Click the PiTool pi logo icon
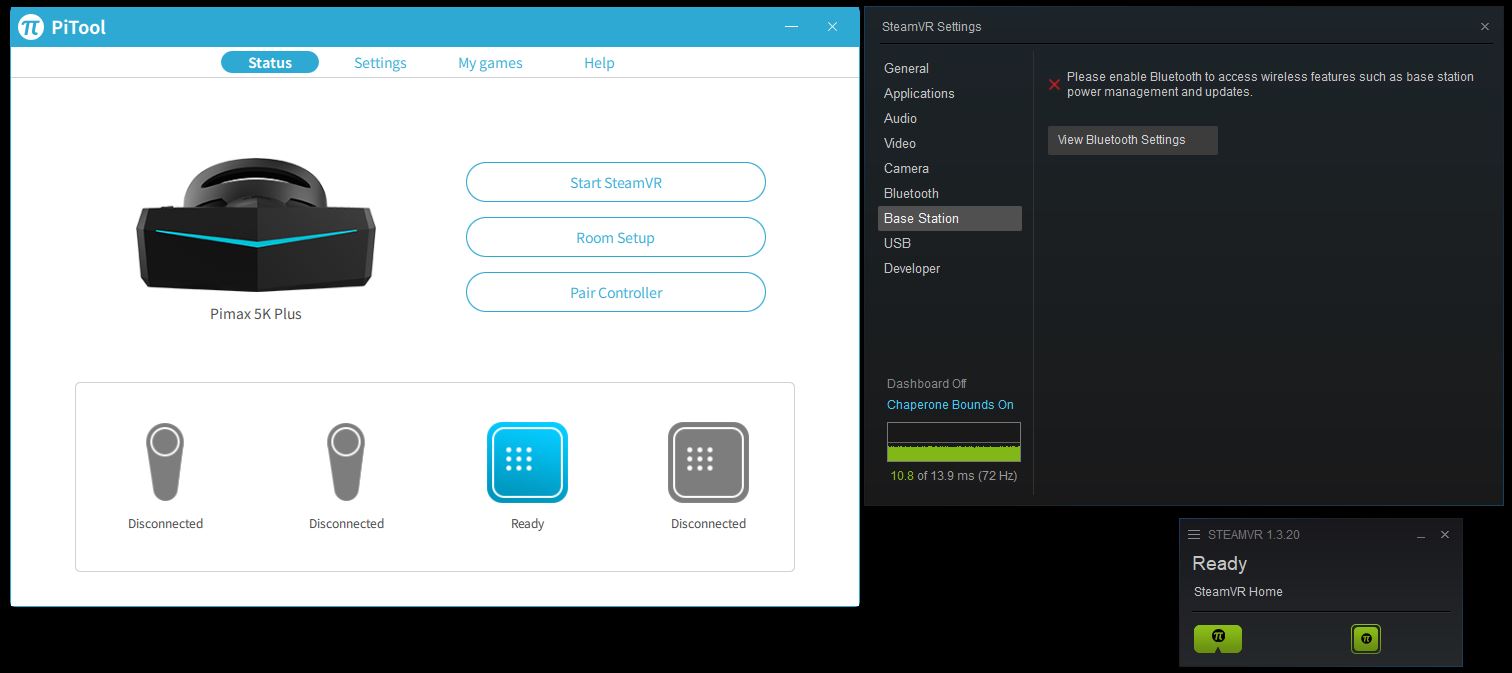 click(x=31, y=27)
